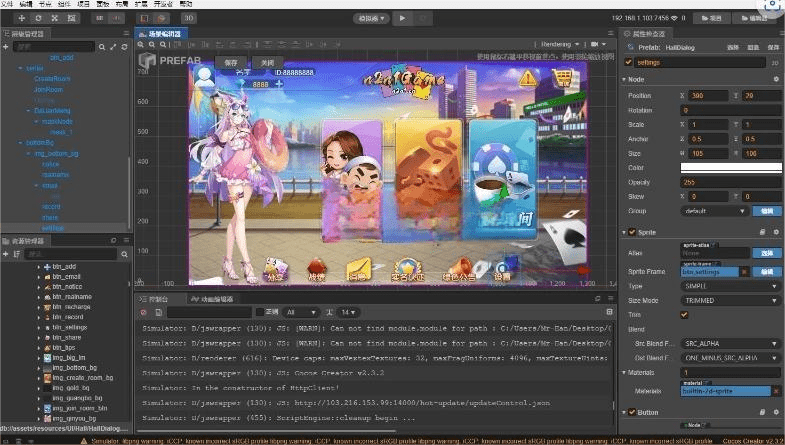Change console font size dropdown showing 14

[348, 312]
